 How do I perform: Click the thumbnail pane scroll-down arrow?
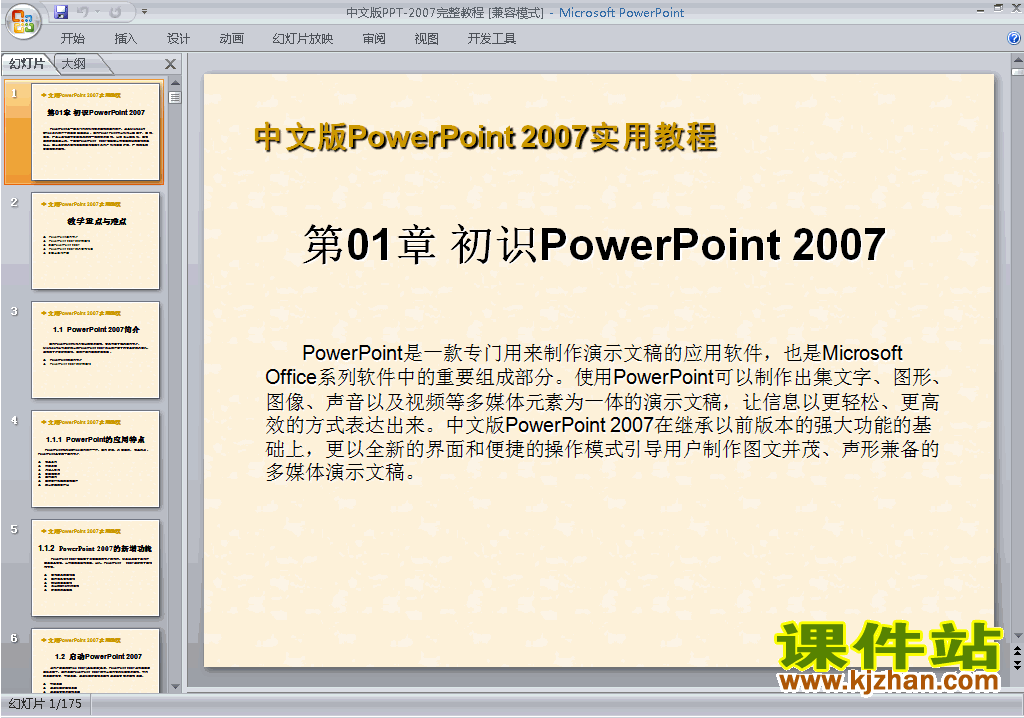tap(175, 687)
